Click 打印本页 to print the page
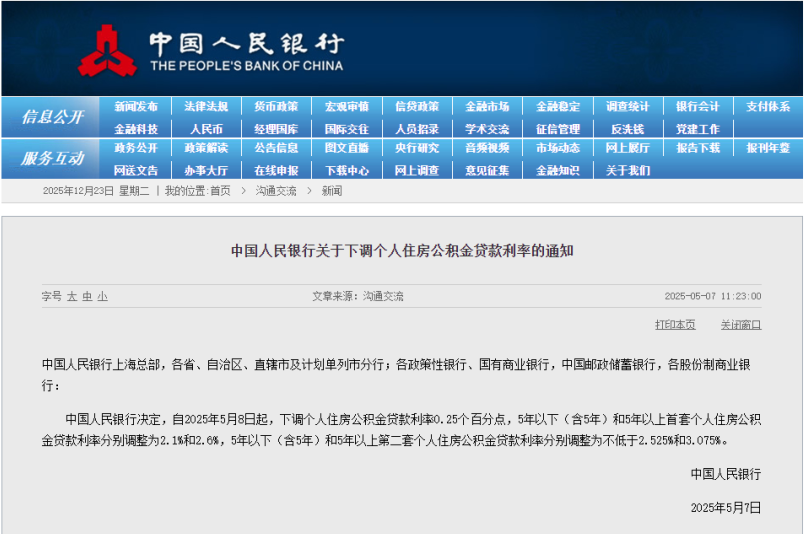The image size is (804, 534). (x=675, y=325)
